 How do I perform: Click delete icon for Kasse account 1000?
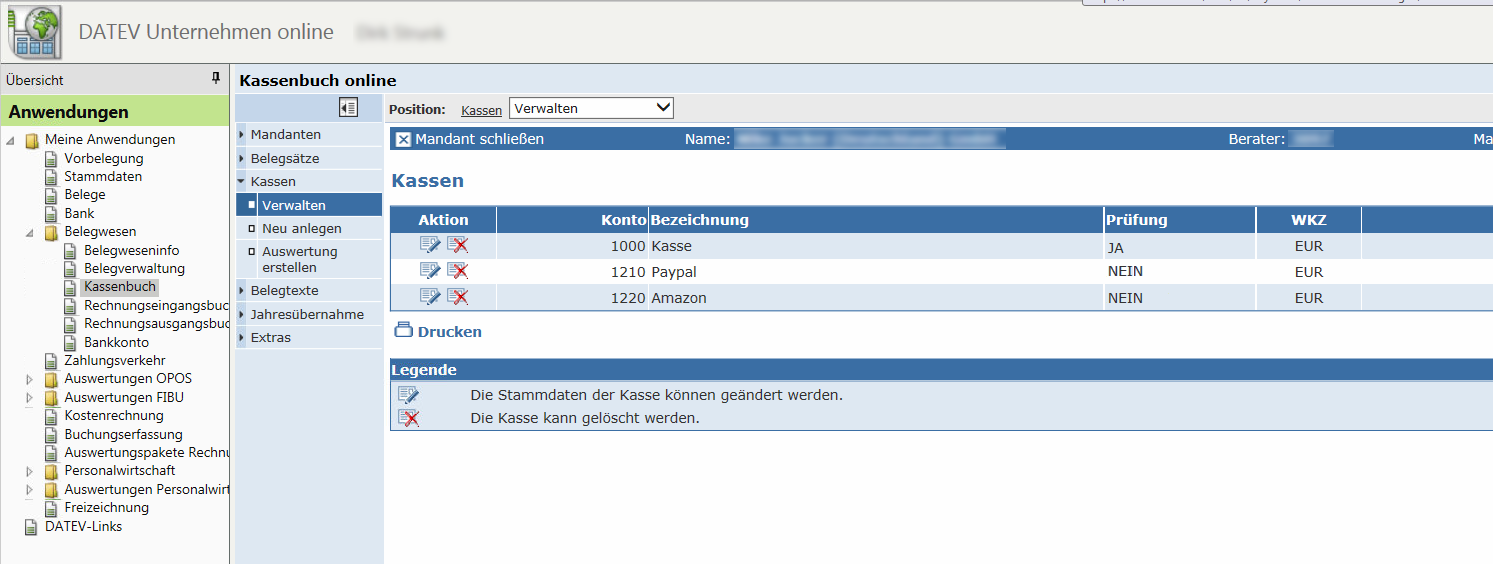[458, 245]
